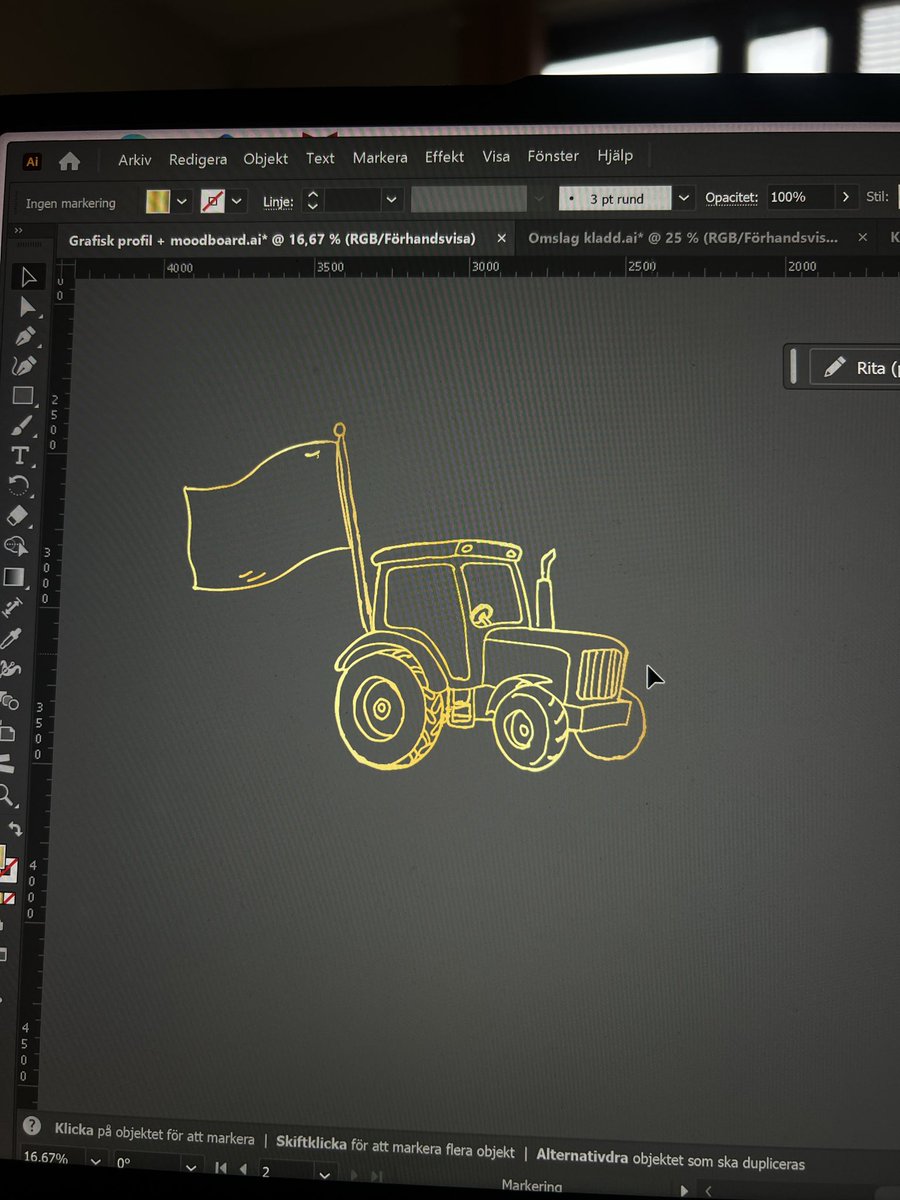
Task: Select the Zoom magnifier tool
Action: pyautogui.click(x=7, y=797)
